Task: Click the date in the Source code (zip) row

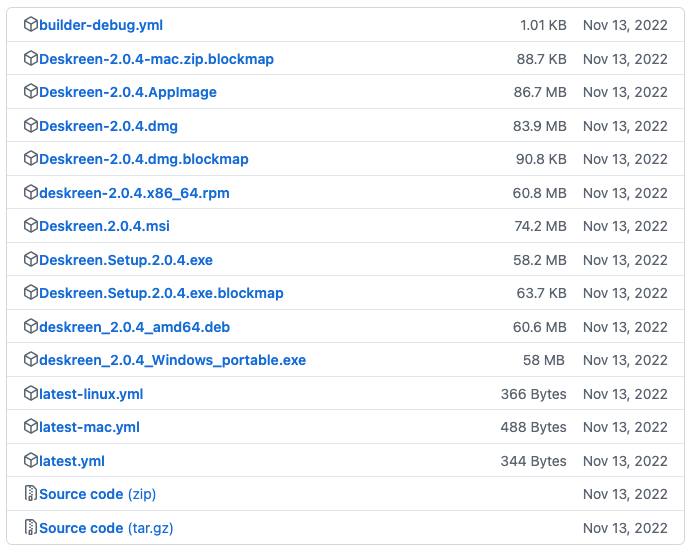Action: click(625, 494)
